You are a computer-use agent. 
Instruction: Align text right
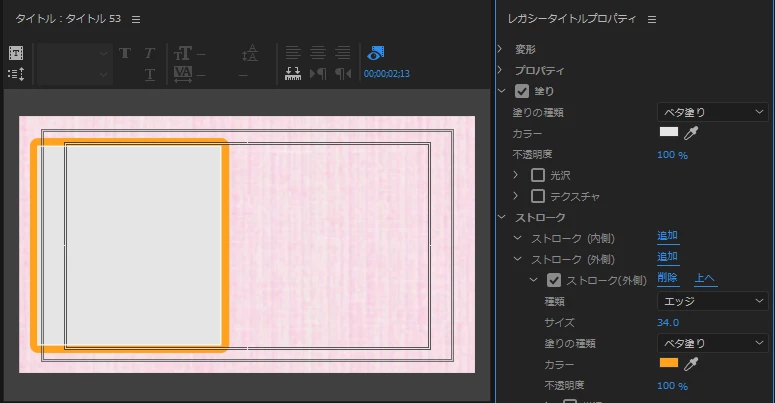[343, 52]
